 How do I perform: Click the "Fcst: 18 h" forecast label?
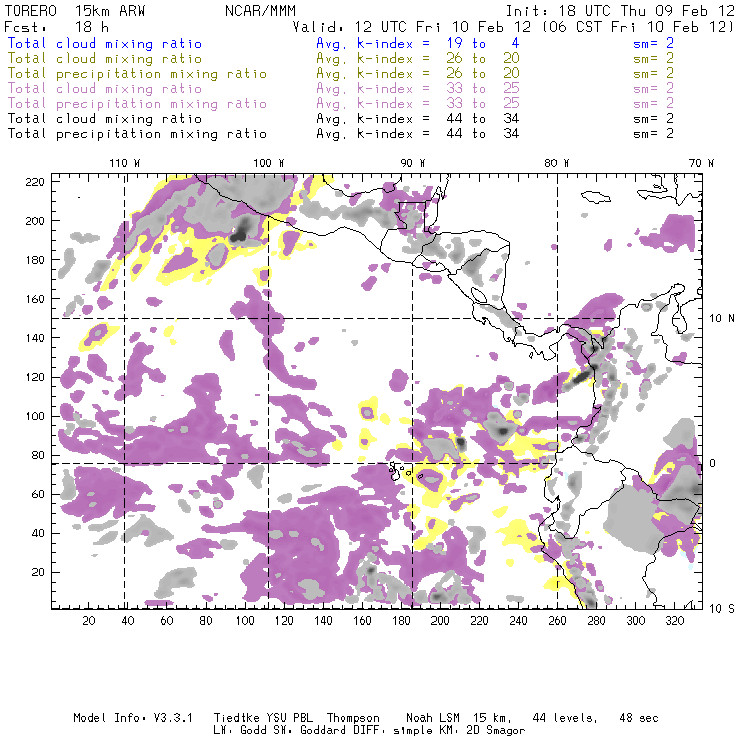click(56, 27)
